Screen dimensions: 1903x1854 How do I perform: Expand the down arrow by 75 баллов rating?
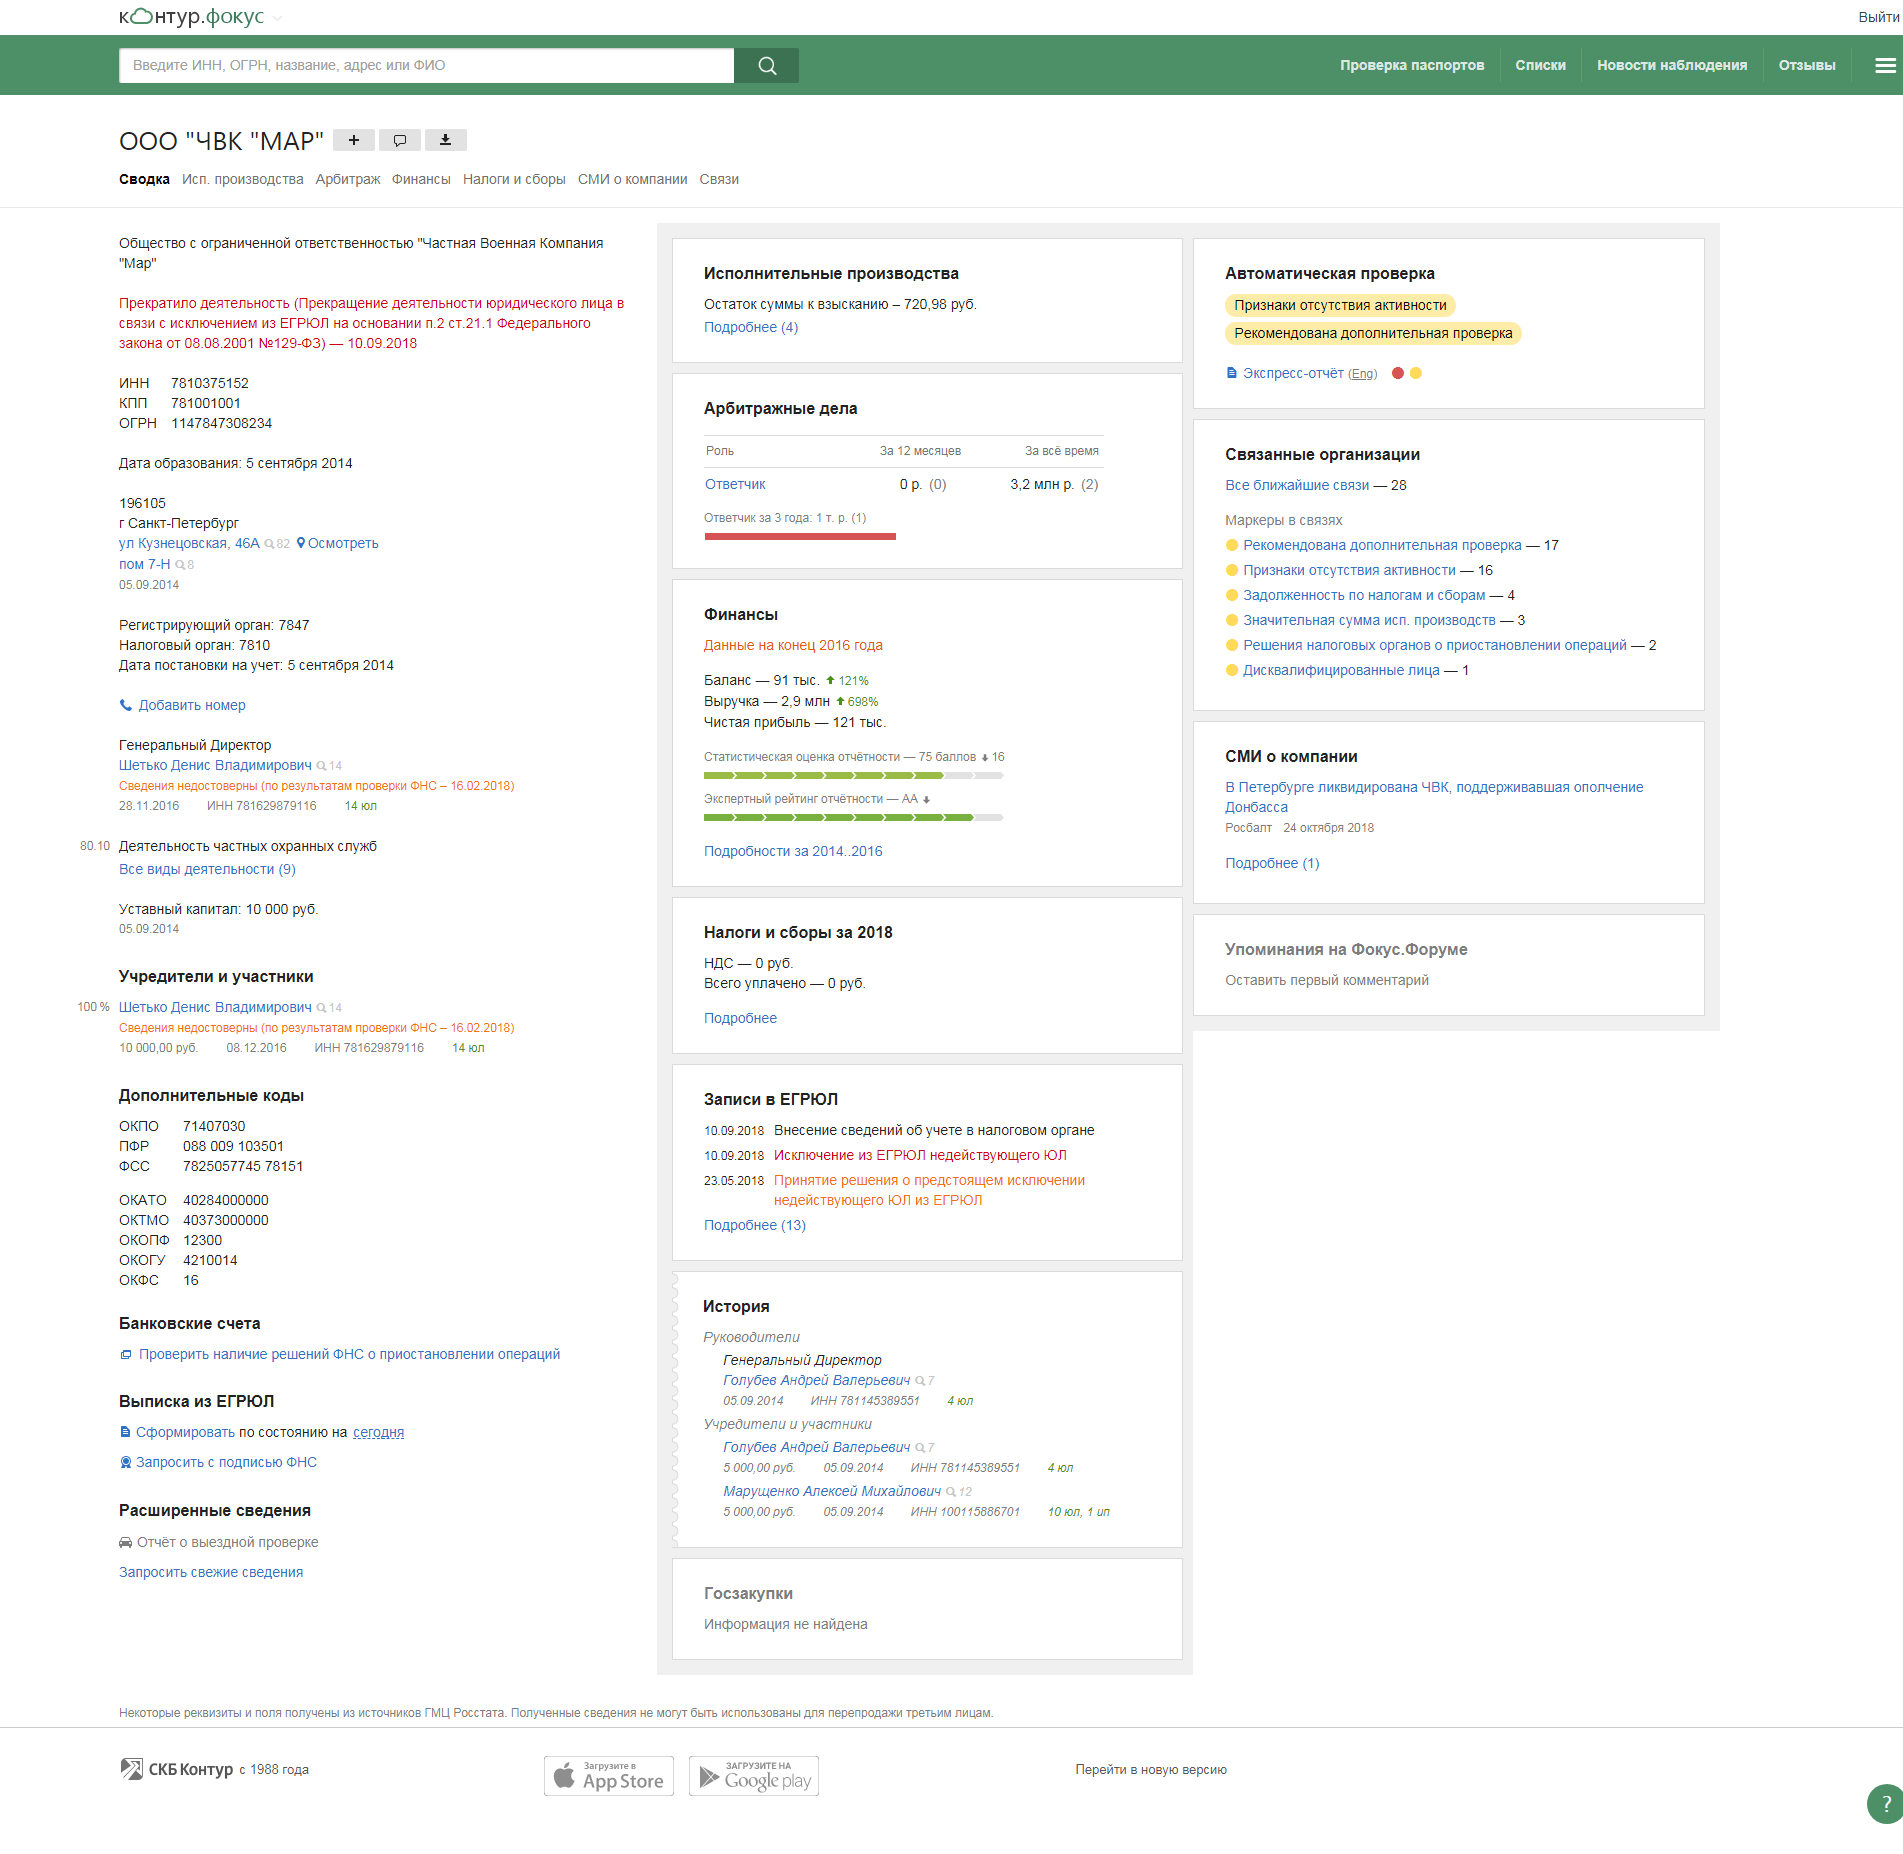coord(985,758)
